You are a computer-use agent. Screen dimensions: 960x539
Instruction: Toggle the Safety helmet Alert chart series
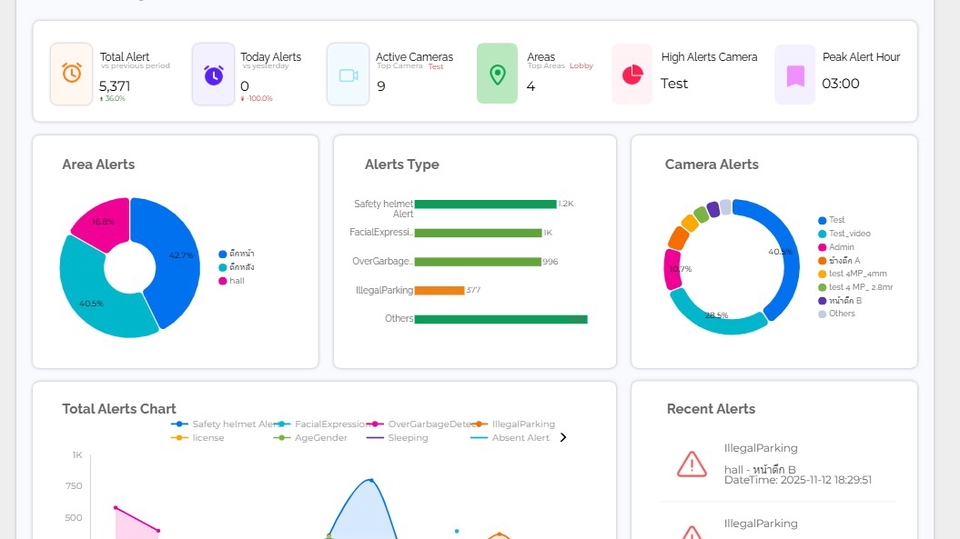coord(225,424)
